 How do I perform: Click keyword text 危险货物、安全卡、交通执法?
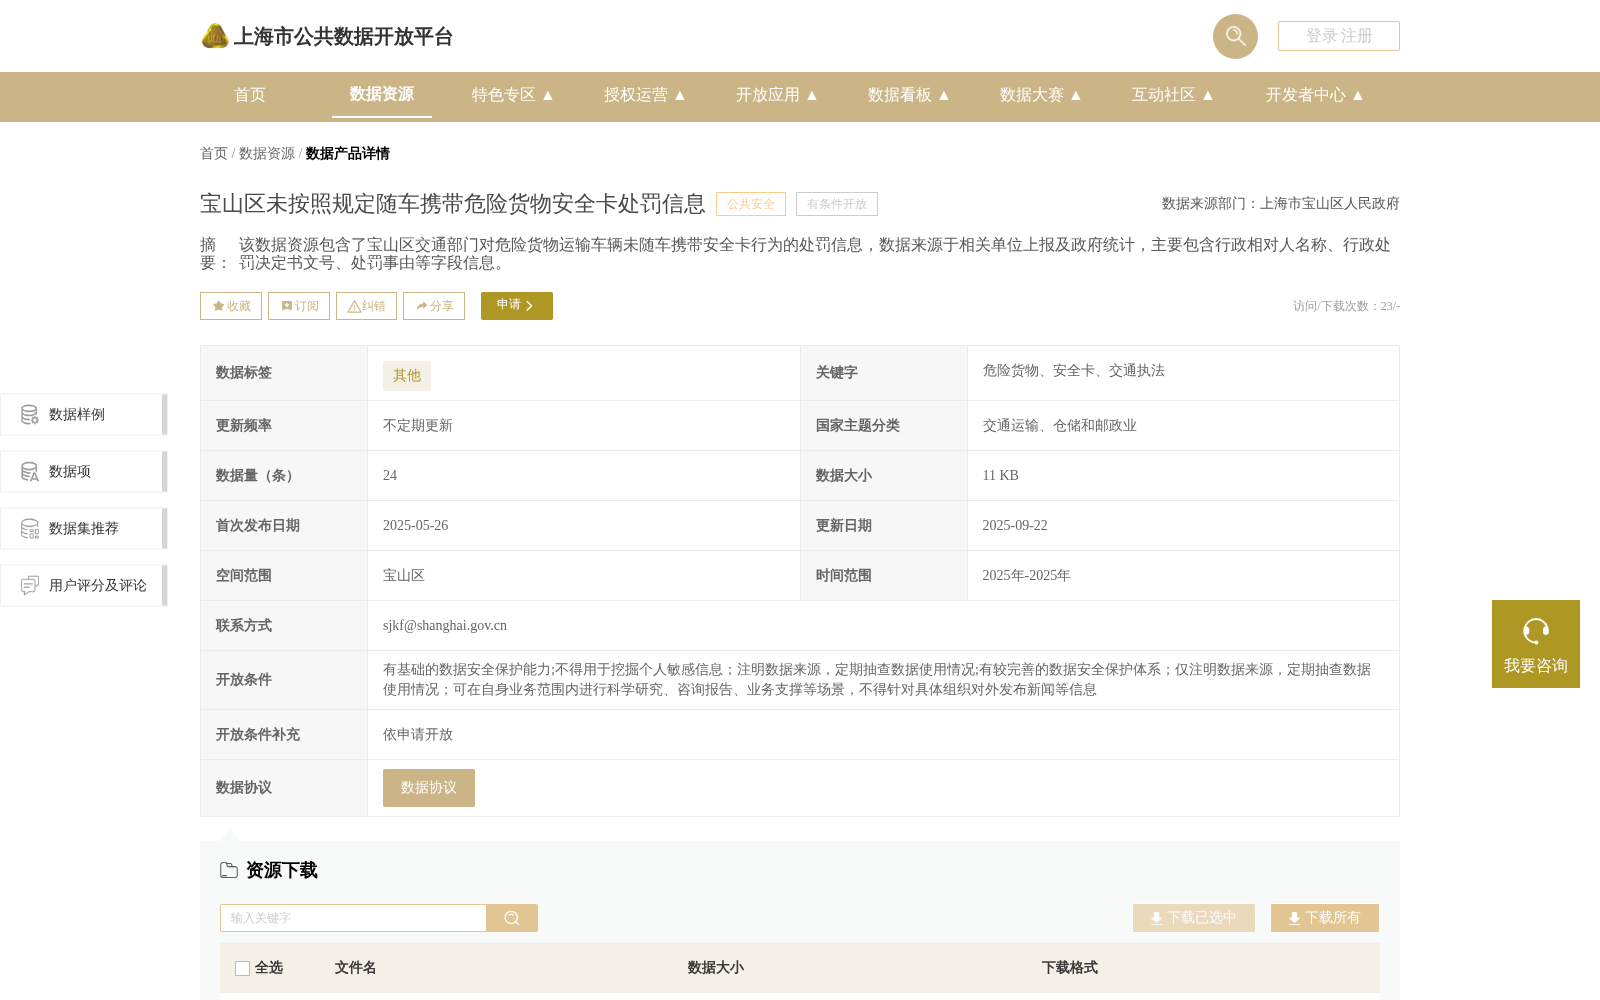1074,371
